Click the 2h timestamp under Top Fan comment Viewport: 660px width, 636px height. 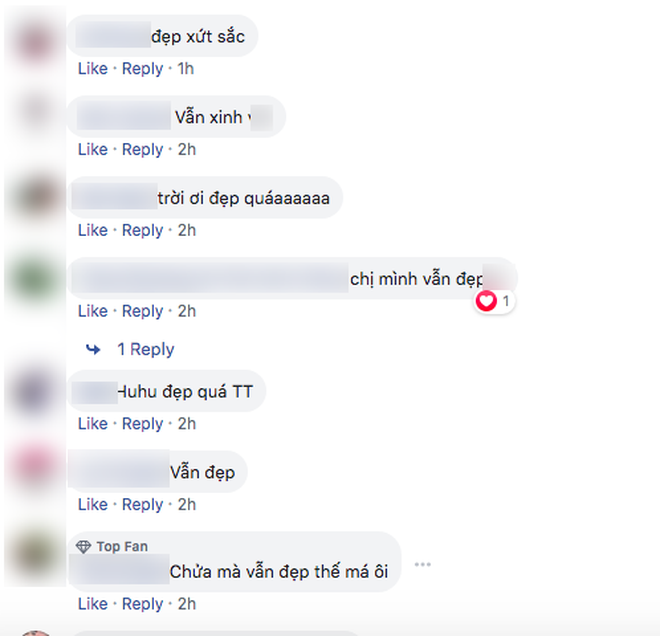(187, 604)
